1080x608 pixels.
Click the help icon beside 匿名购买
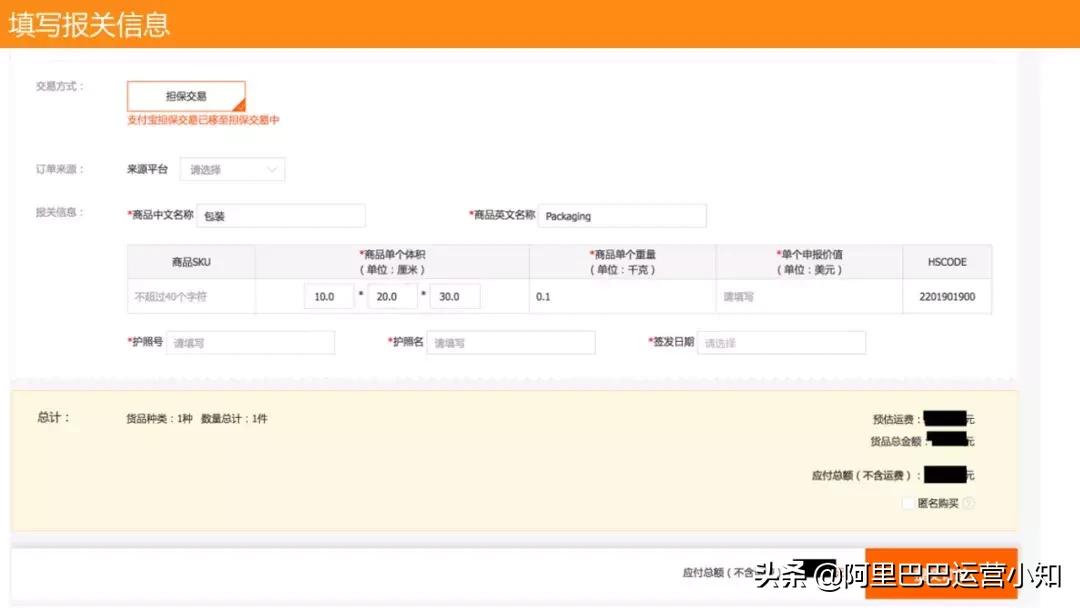(968, 503)
